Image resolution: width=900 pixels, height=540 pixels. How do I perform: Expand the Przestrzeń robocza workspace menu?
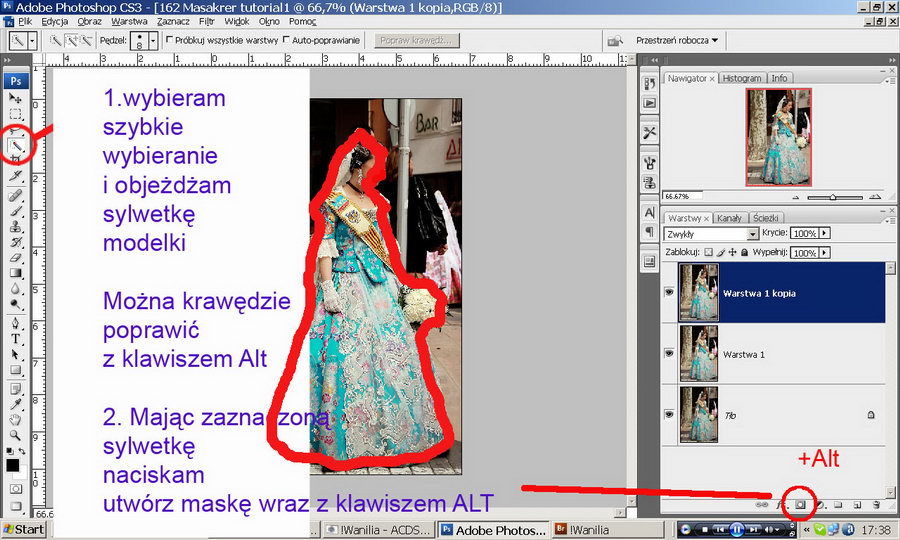(677, 41)
